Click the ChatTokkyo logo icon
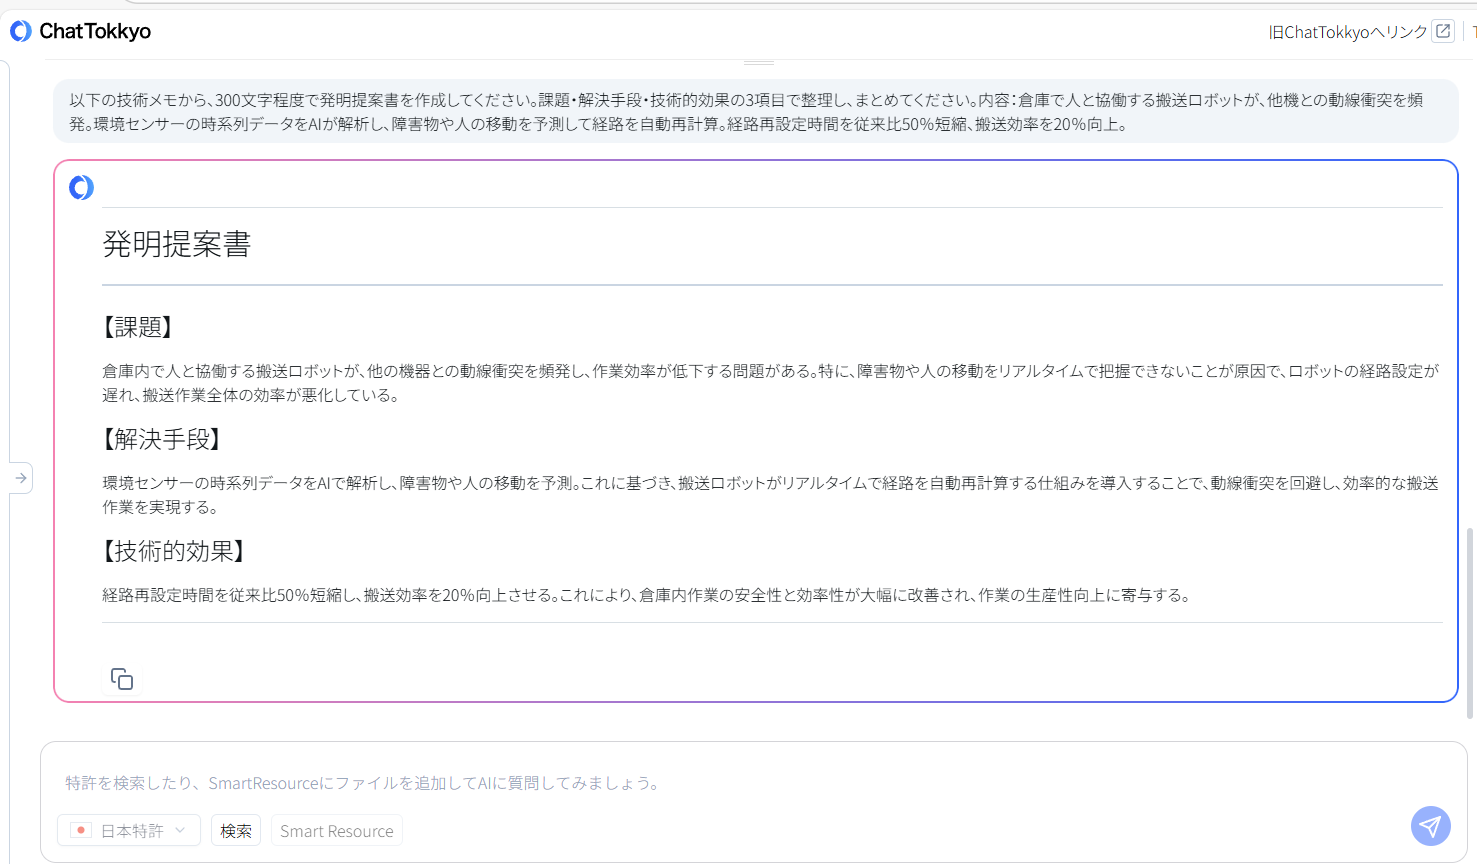Viewport: 1477px width, 864px height. (x=21, y=31)
